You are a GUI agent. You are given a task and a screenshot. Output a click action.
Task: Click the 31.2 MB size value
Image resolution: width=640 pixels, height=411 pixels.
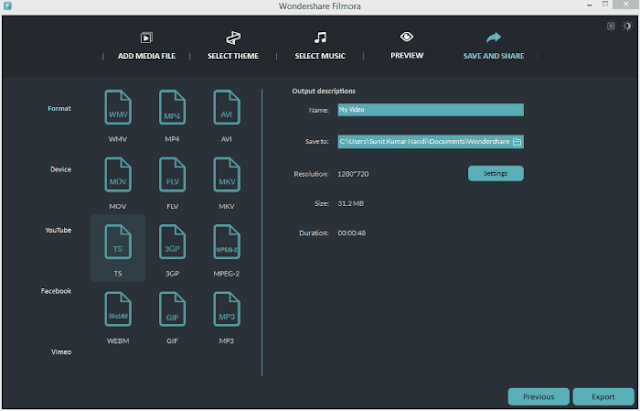pos(351,203)
